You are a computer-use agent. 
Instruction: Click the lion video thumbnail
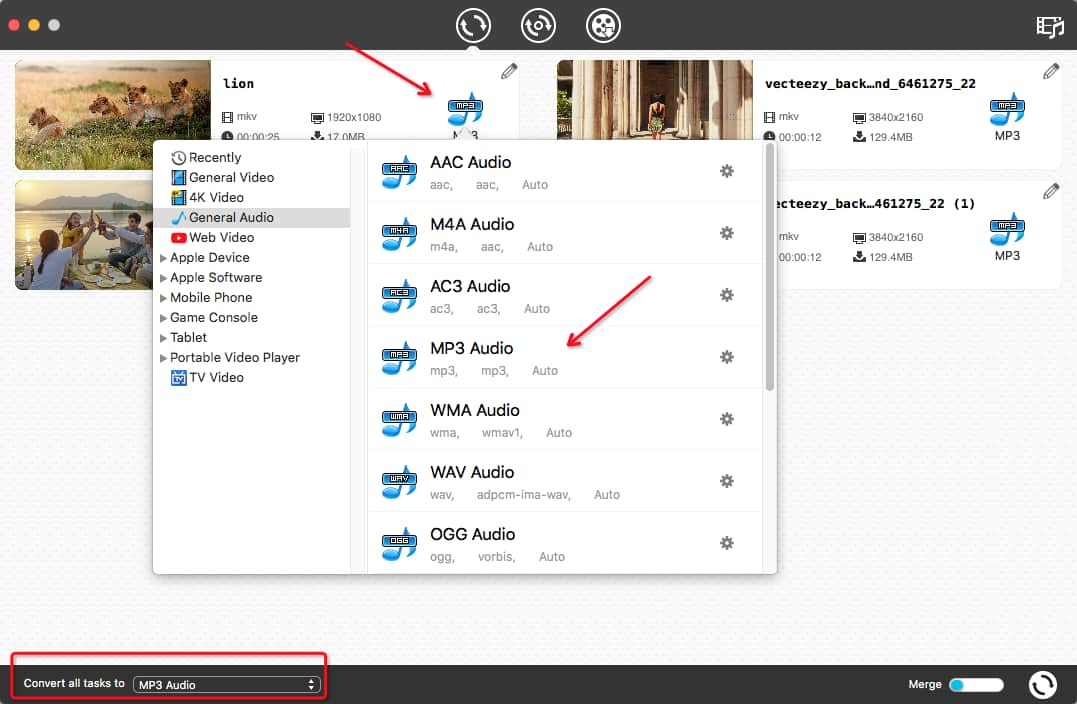coord(113,114)
